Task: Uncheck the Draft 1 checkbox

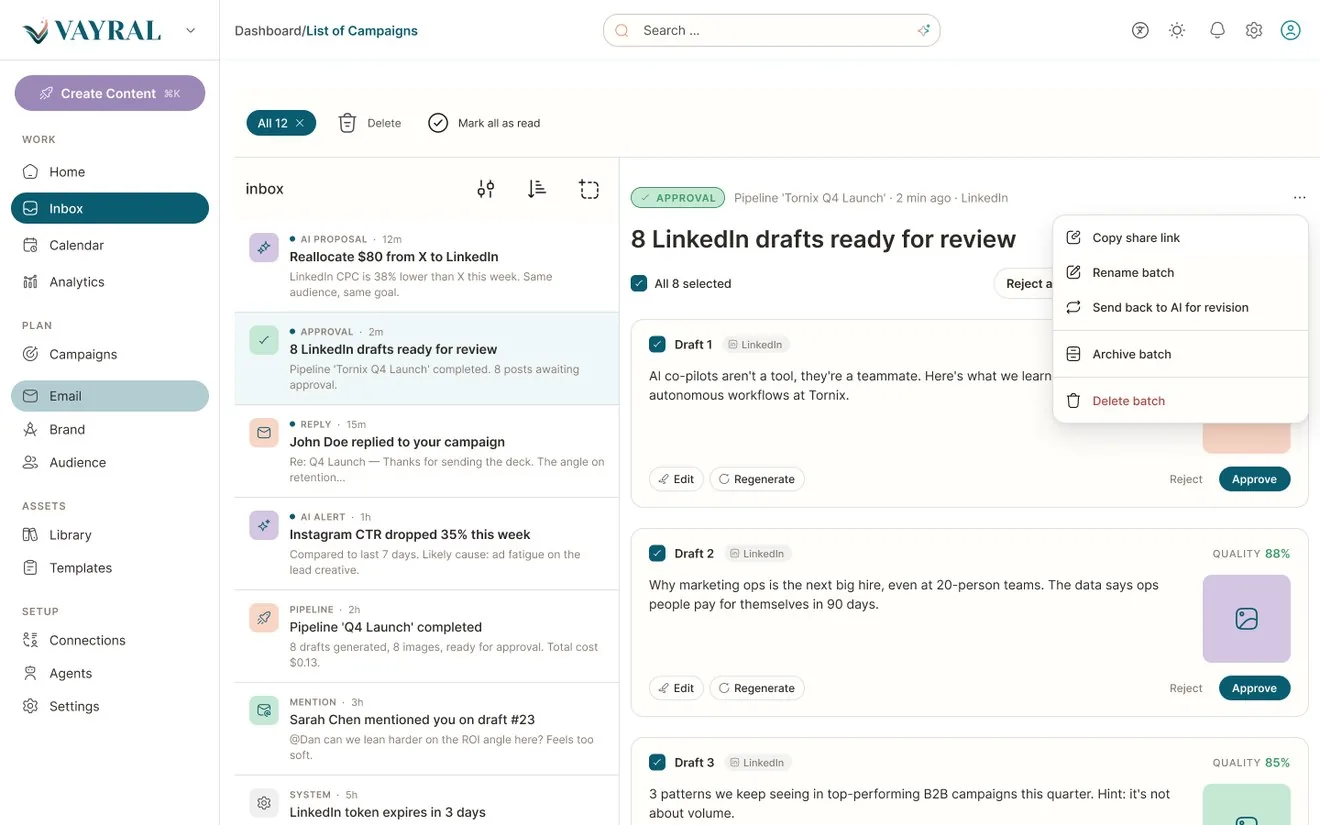Action: point(657,344)
